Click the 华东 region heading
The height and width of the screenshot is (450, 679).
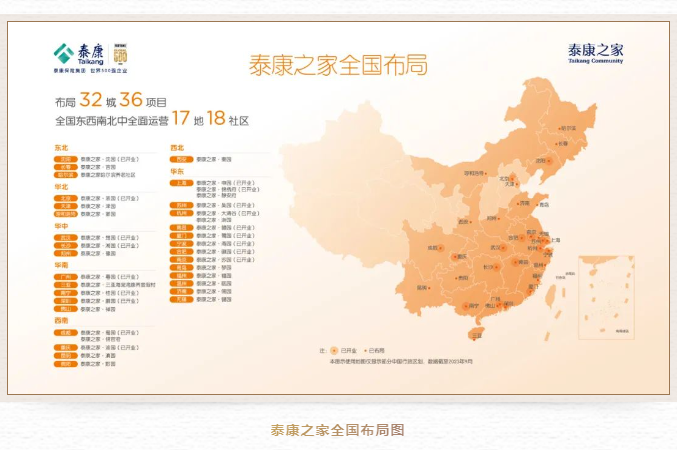(x=177, y=172)
